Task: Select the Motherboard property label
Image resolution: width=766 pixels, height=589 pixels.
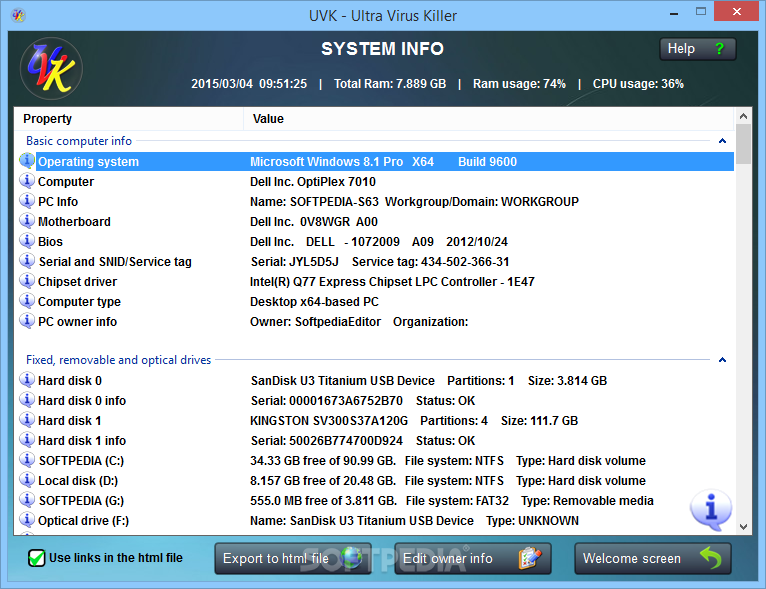Action: (74, 222)
